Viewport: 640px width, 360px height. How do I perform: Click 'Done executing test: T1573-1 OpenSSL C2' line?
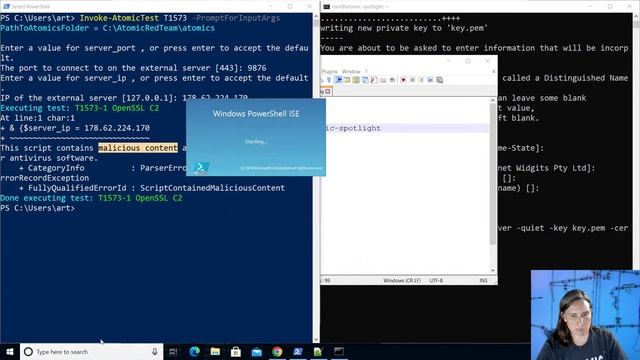[x=91, y=198]
